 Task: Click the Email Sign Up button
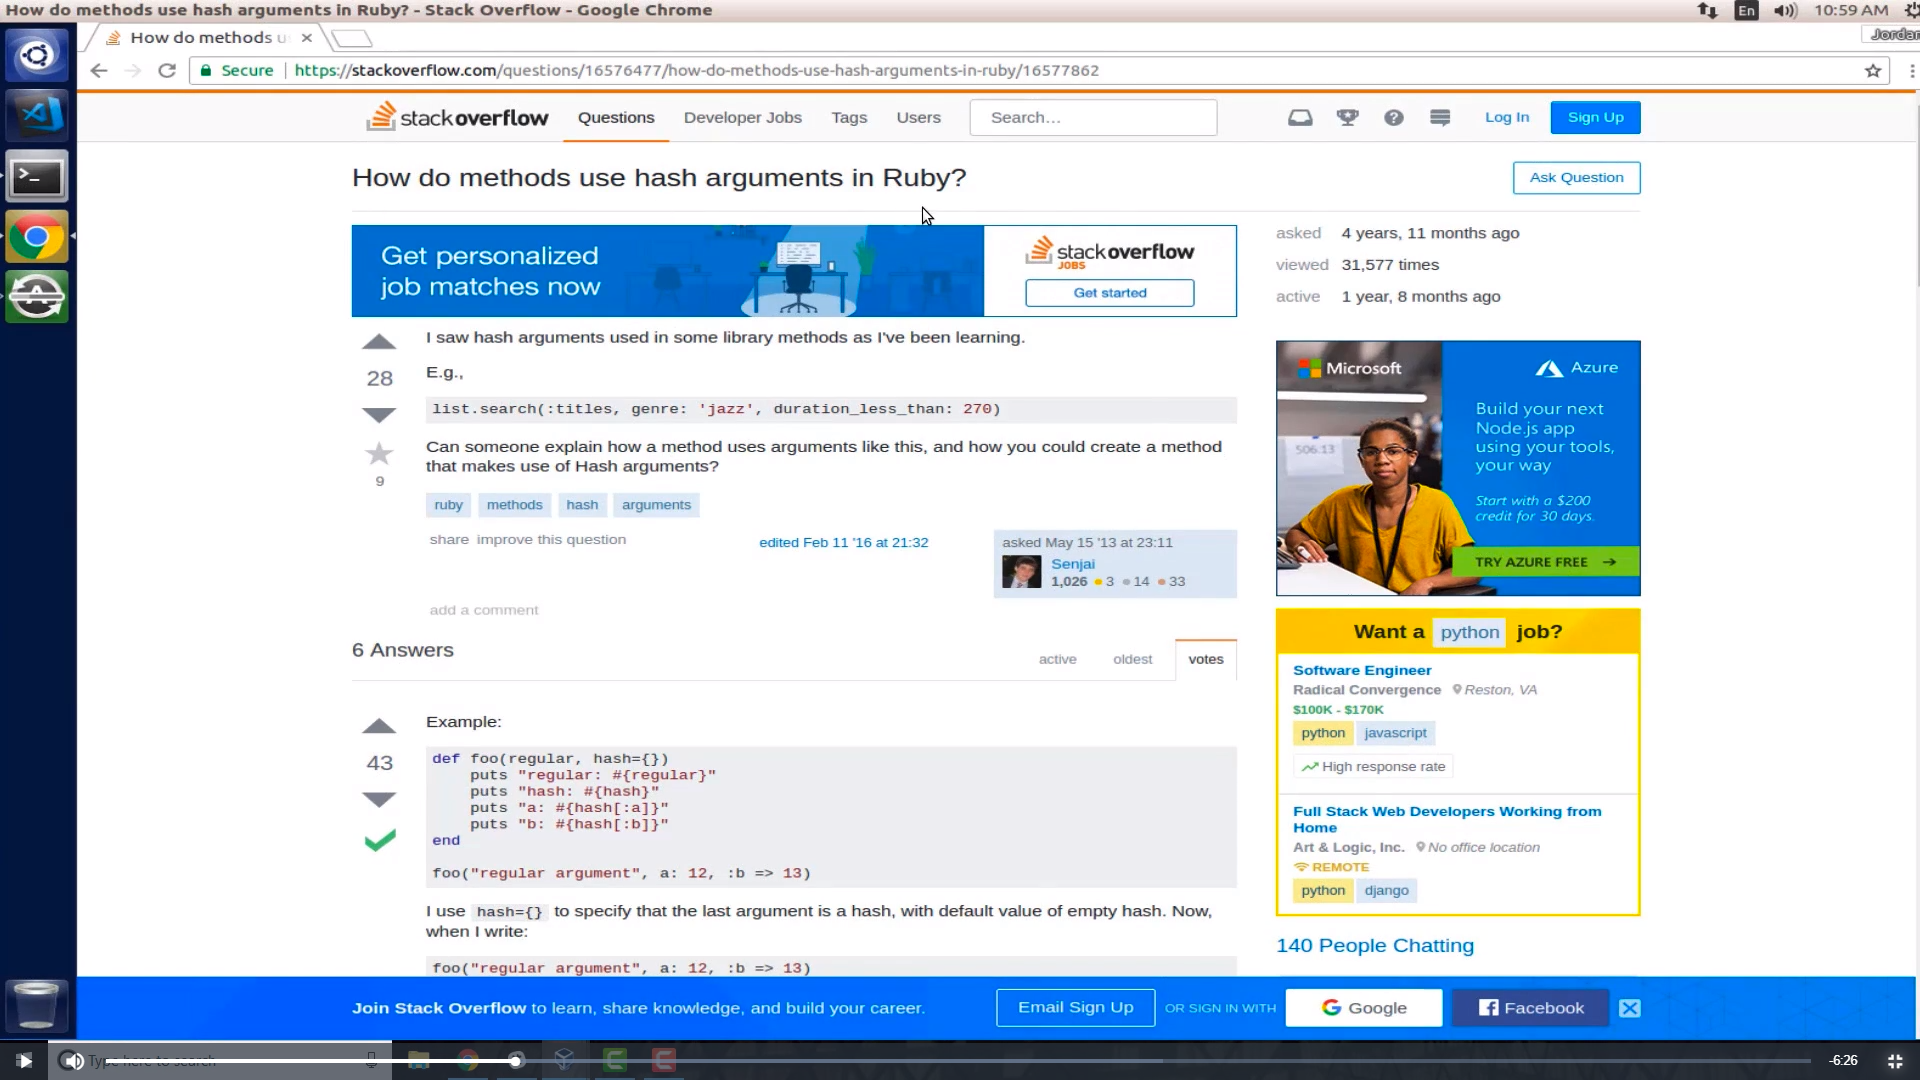coord(1075,1007)
